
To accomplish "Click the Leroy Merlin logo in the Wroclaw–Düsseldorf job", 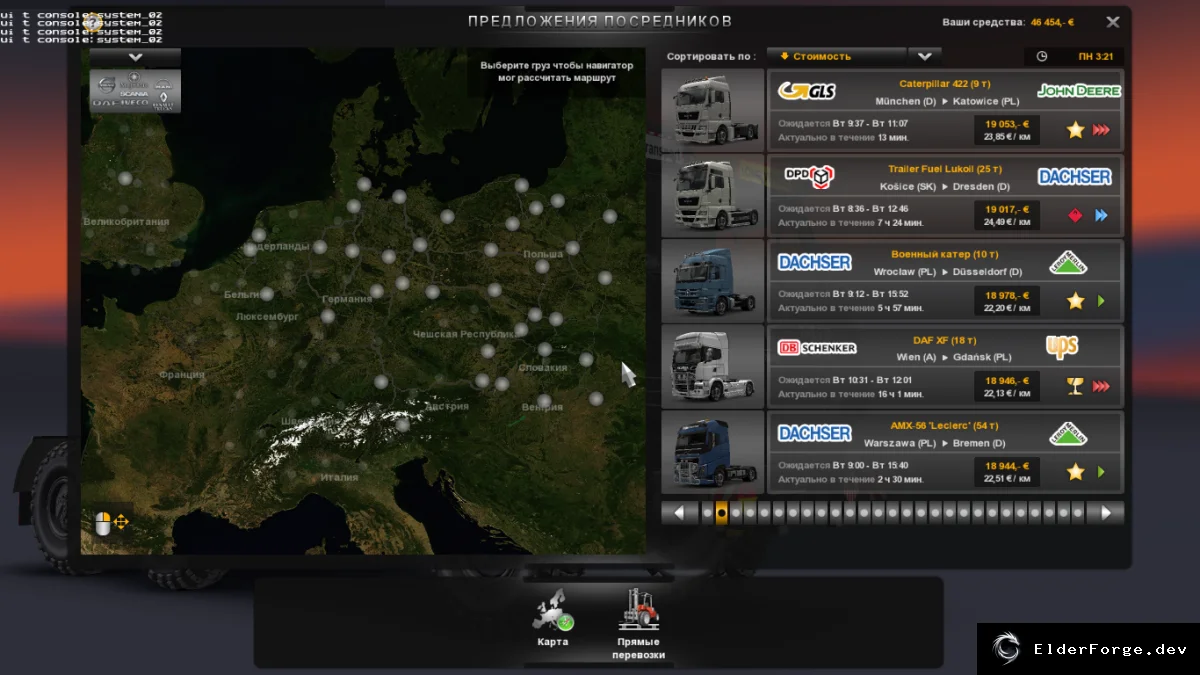I will click(1068, 263).
